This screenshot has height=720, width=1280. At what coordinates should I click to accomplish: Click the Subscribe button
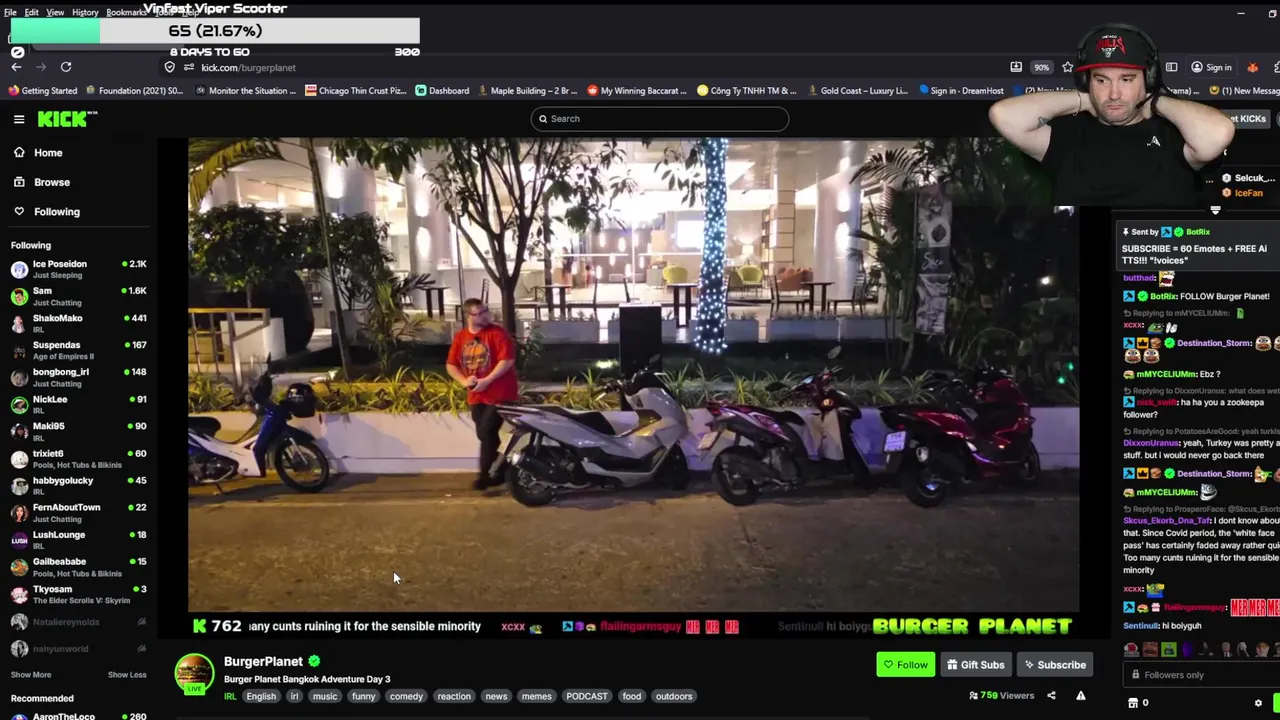pos(1054,665)
